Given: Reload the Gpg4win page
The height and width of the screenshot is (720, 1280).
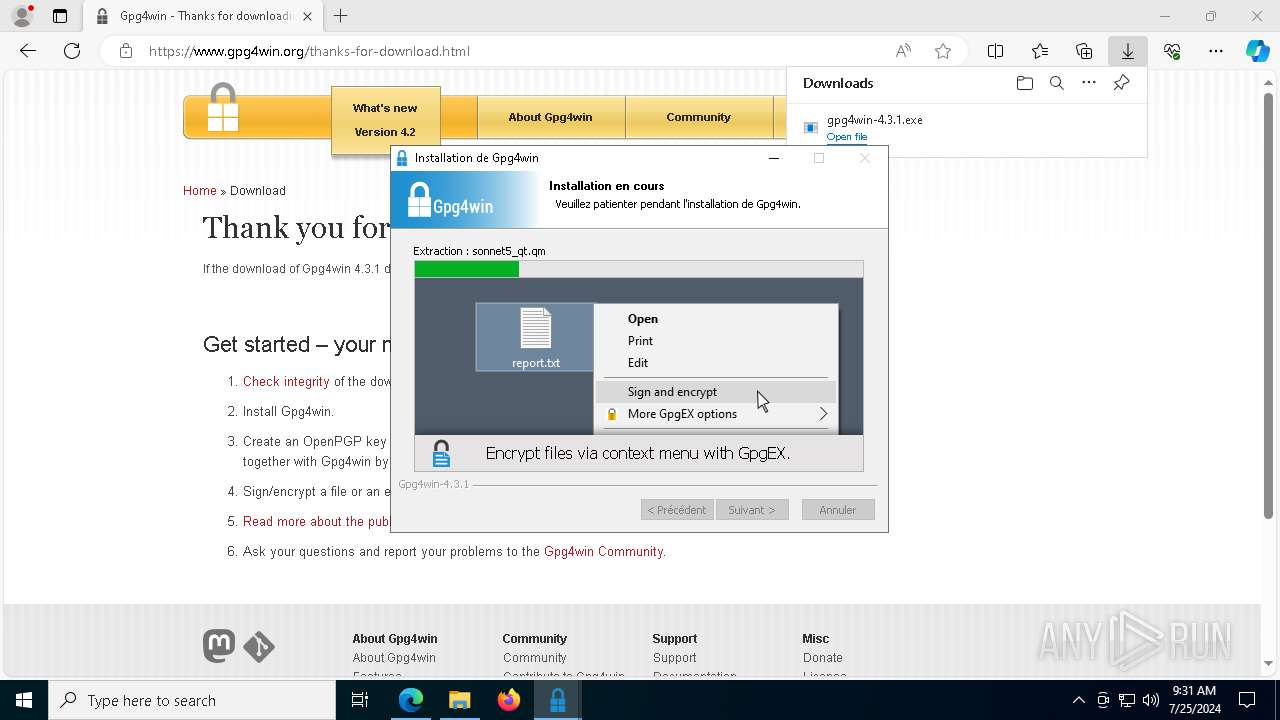Looking at the screenshot, I should [72, 51].
